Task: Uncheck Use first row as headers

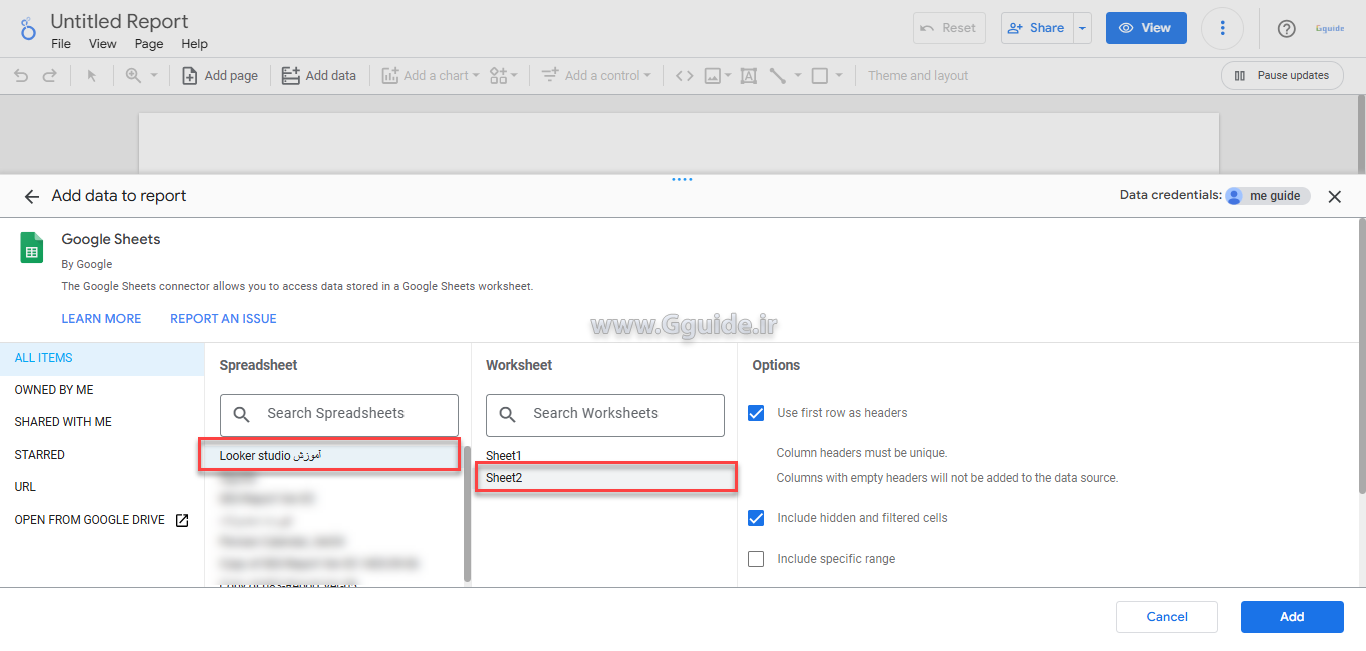Action: [756, 412]
